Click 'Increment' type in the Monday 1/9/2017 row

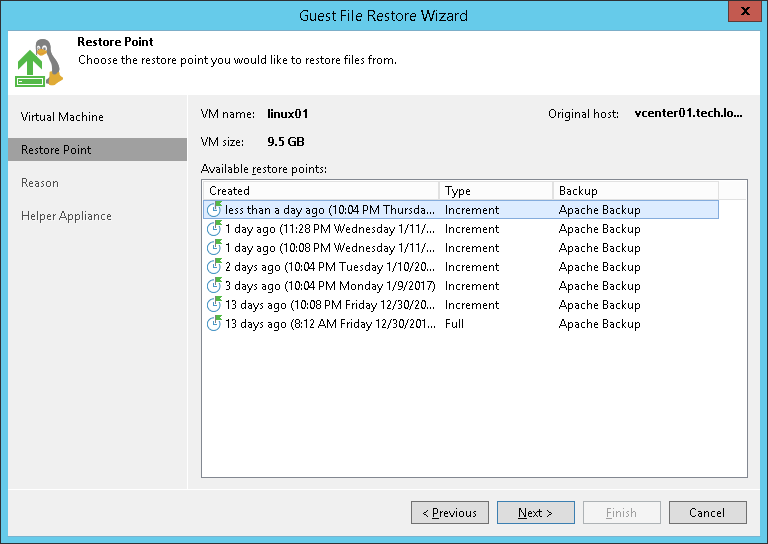point(472,286)
